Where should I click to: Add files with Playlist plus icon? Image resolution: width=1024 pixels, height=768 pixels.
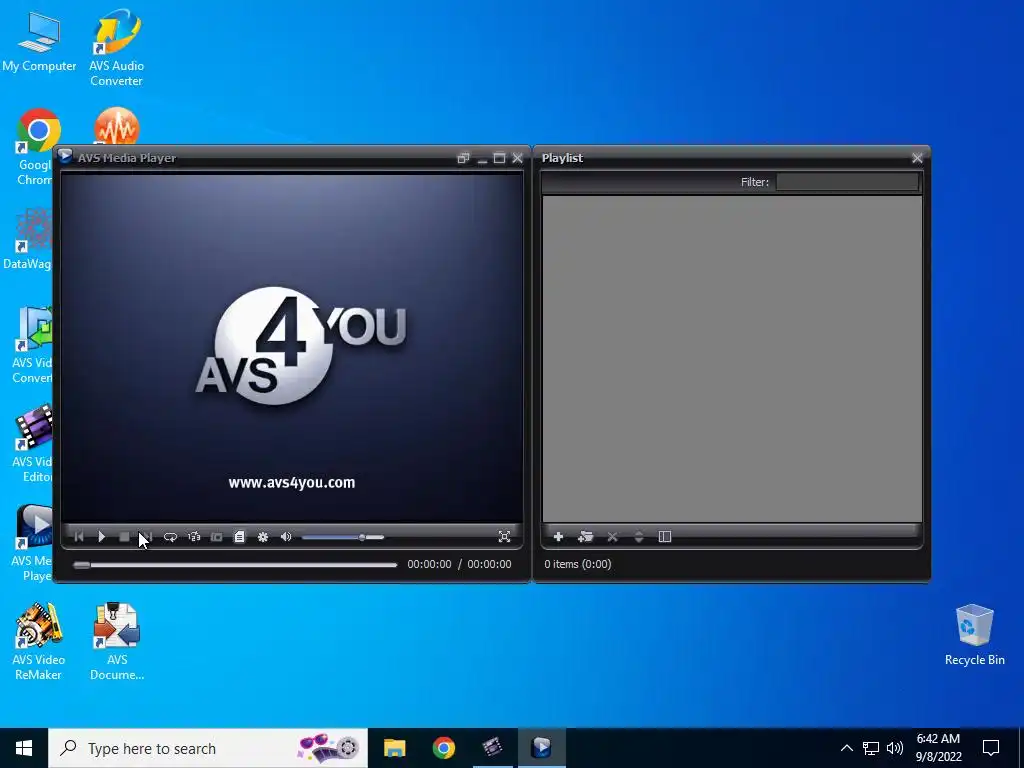(558, 537)
